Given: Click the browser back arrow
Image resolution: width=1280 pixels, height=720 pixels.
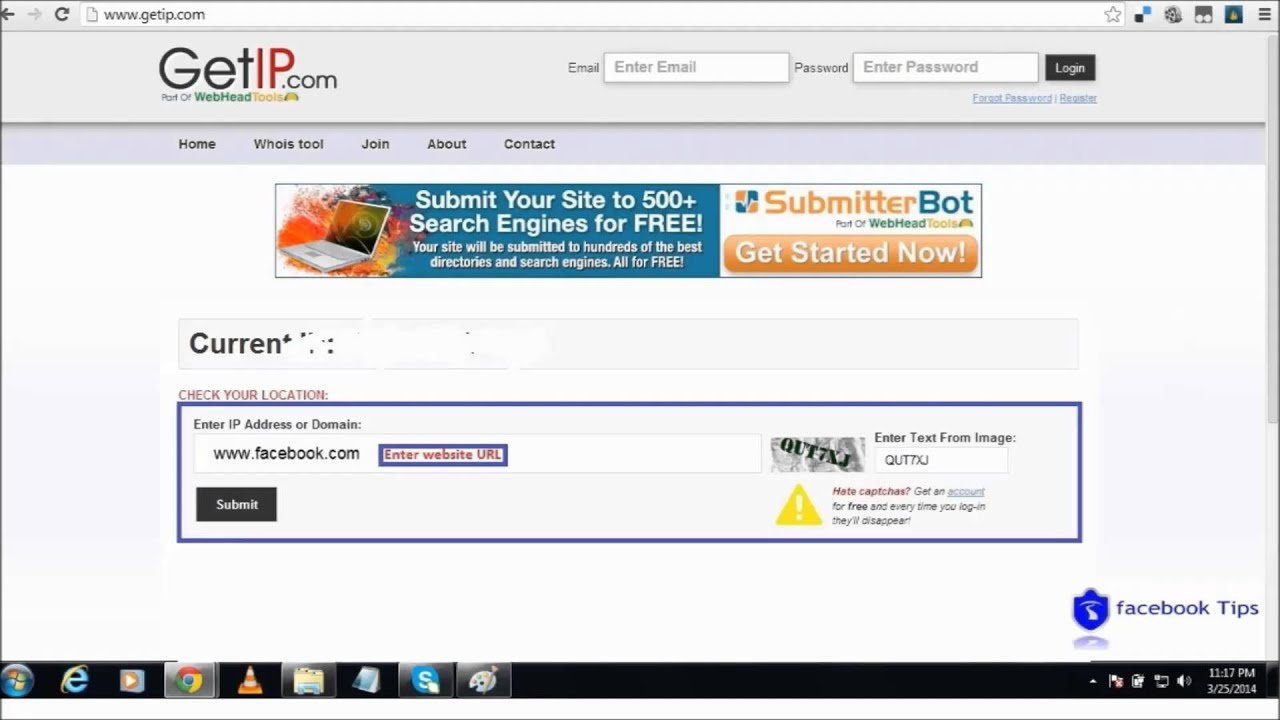Looking at the screenshot, I should (8, 14).
